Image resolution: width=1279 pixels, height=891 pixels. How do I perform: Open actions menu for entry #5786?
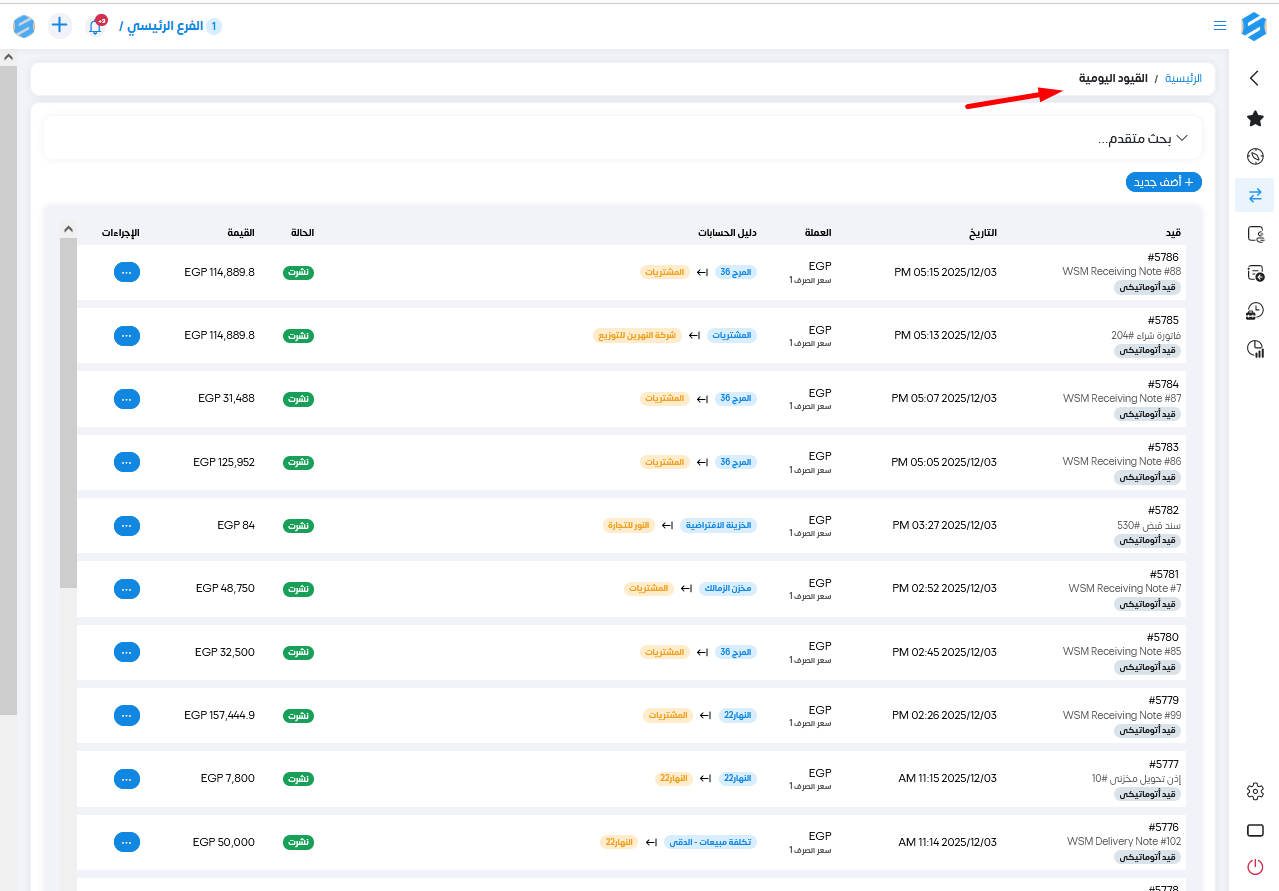(x=126, y=272)
